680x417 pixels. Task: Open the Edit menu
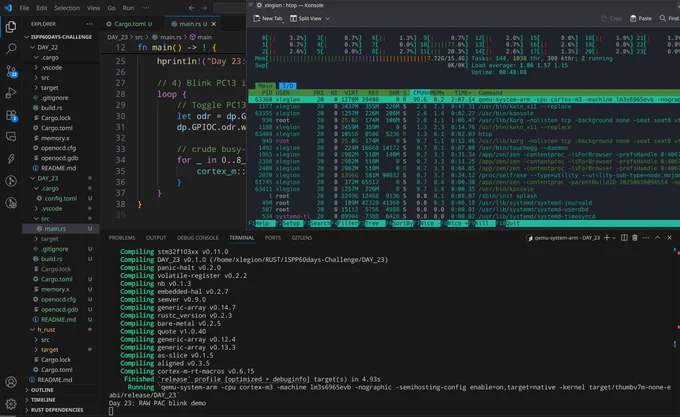tap(42, 8)
